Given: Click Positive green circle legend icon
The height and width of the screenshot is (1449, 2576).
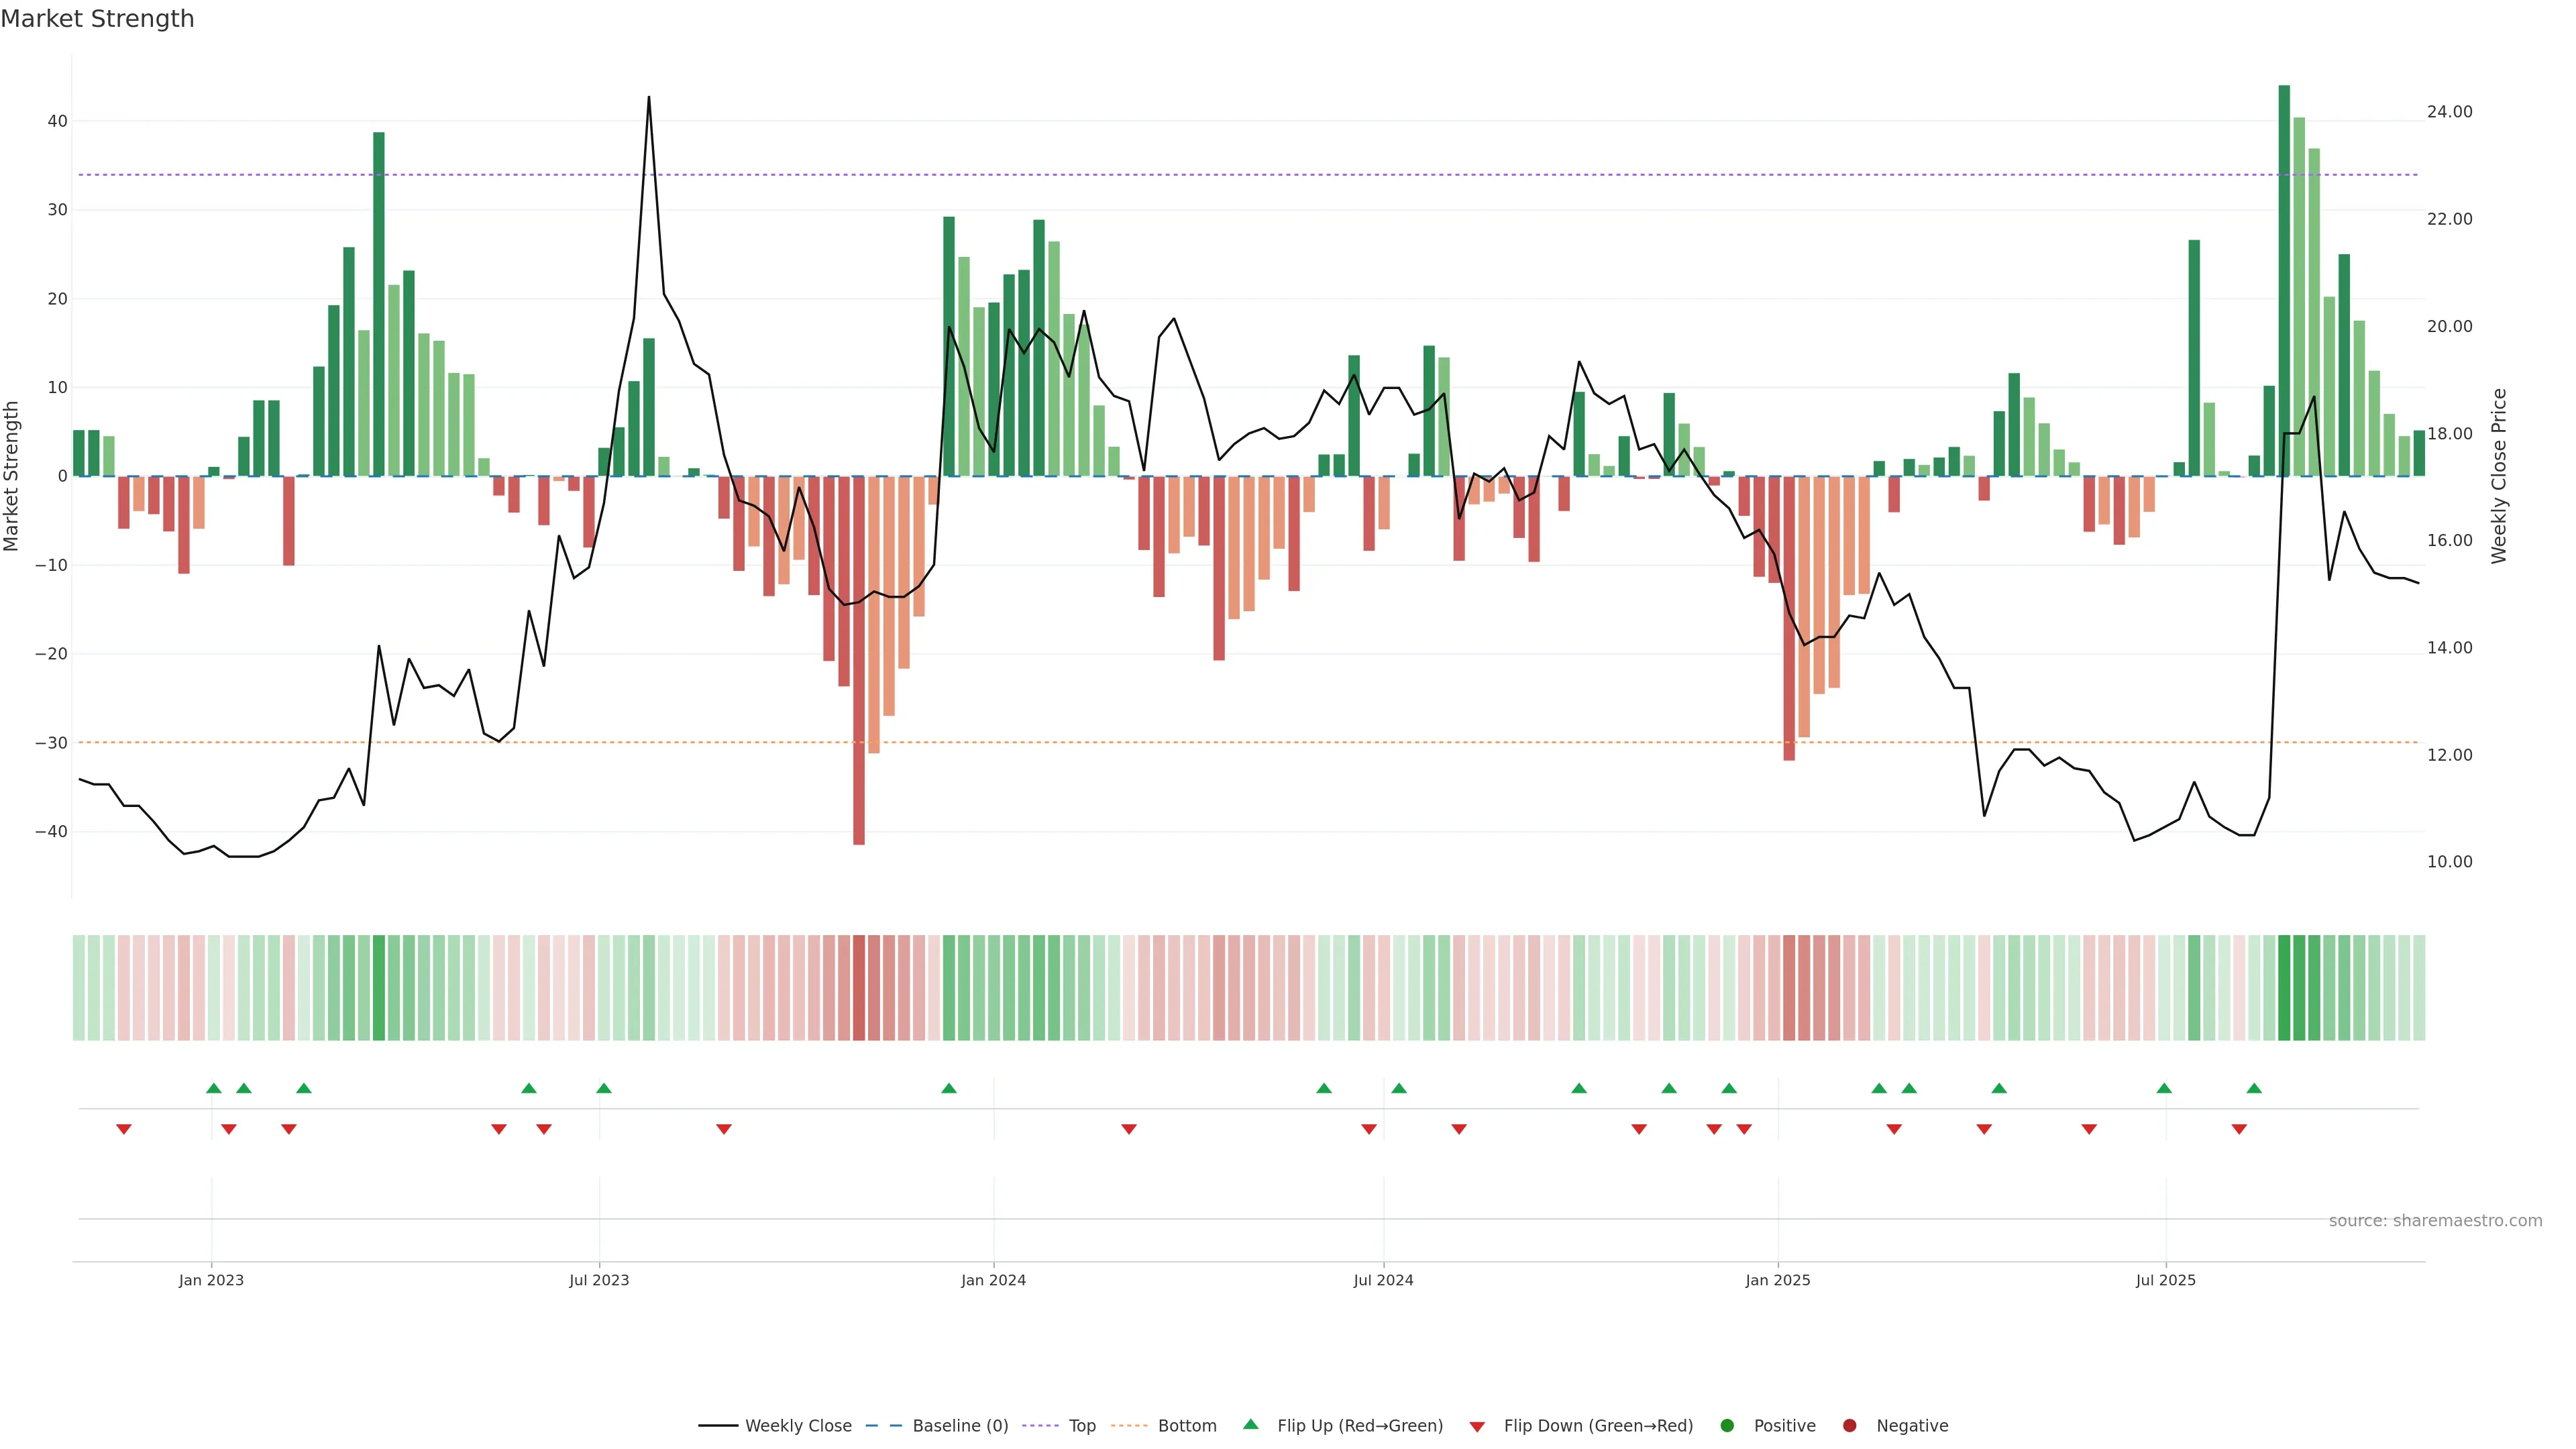Looking at the screenshot, I should click(1727, 1426).
